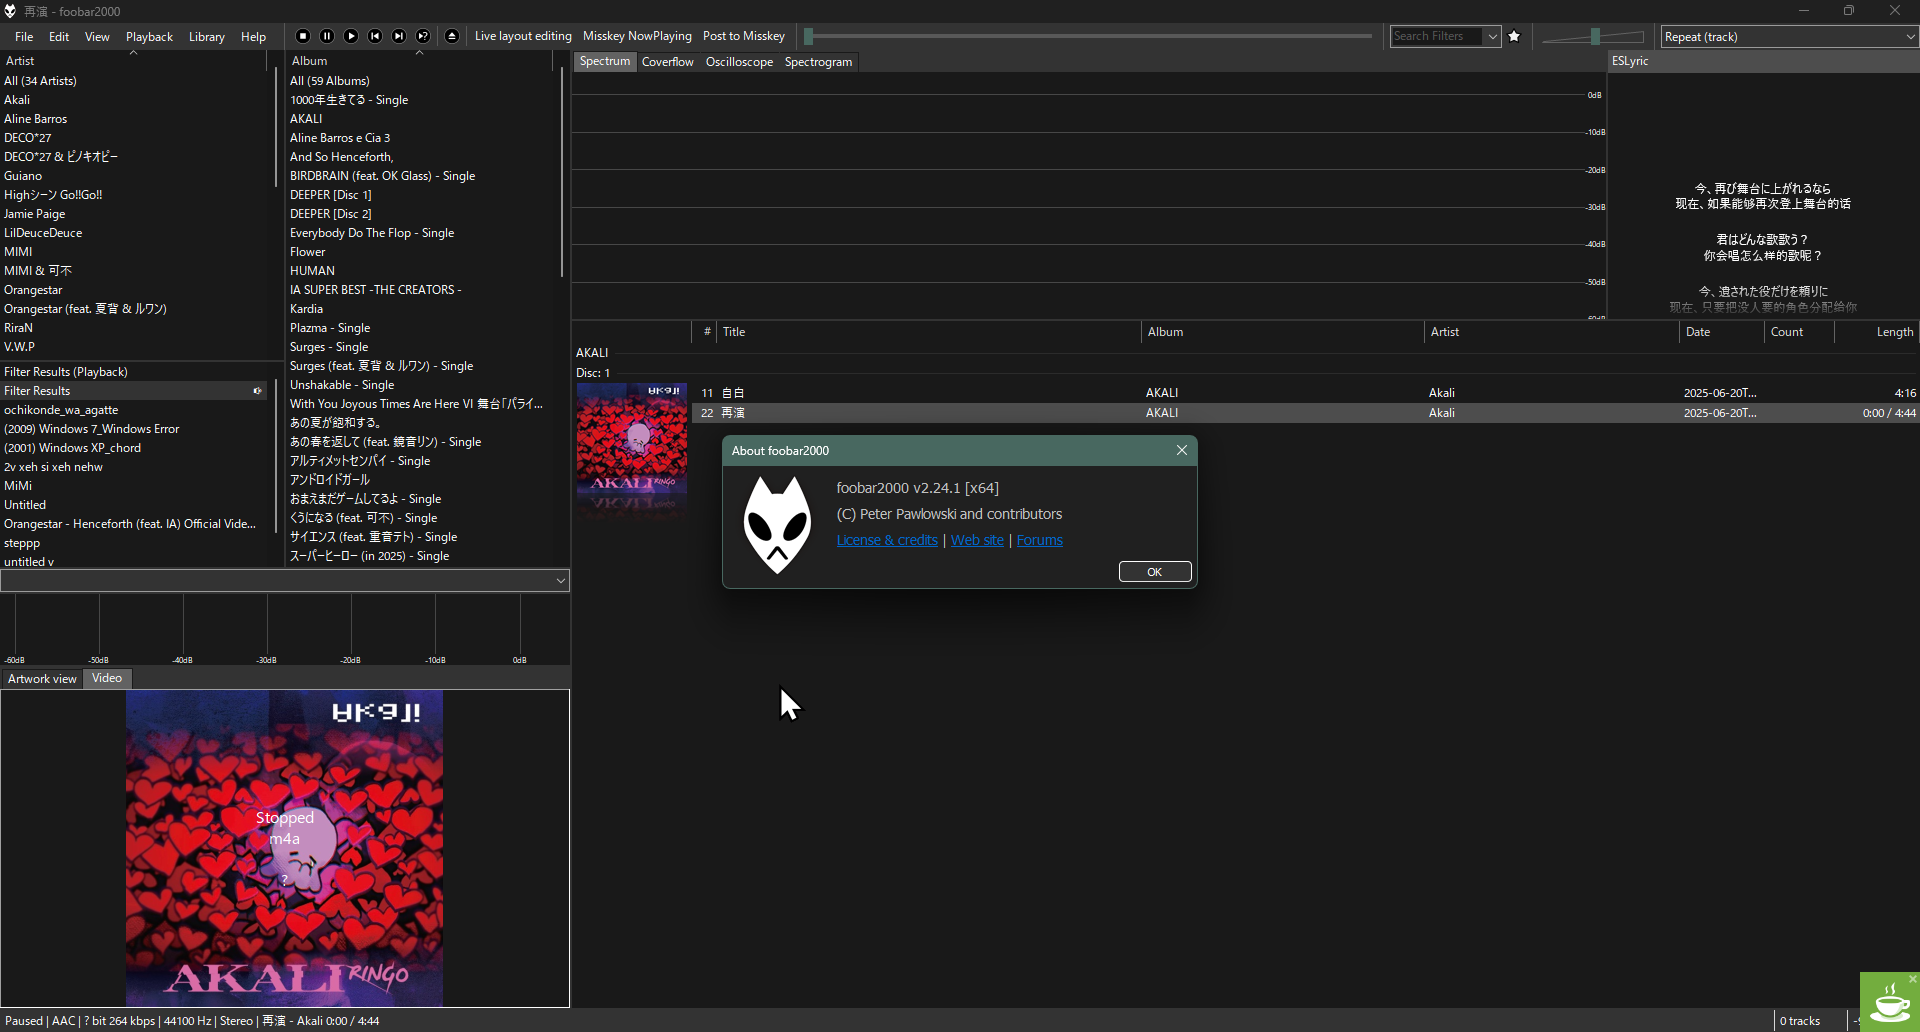Expand the Search Filters dropdown arrow
This screenshot has width=1920, height=1032.
tap(1492, 37)
